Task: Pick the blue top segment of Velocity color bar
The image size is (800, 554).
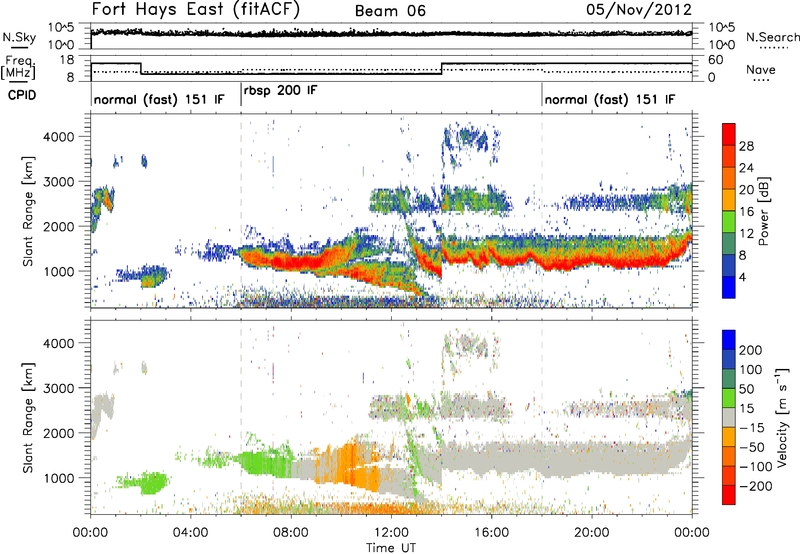Action: pyautogui.click(x=729, y=340)
